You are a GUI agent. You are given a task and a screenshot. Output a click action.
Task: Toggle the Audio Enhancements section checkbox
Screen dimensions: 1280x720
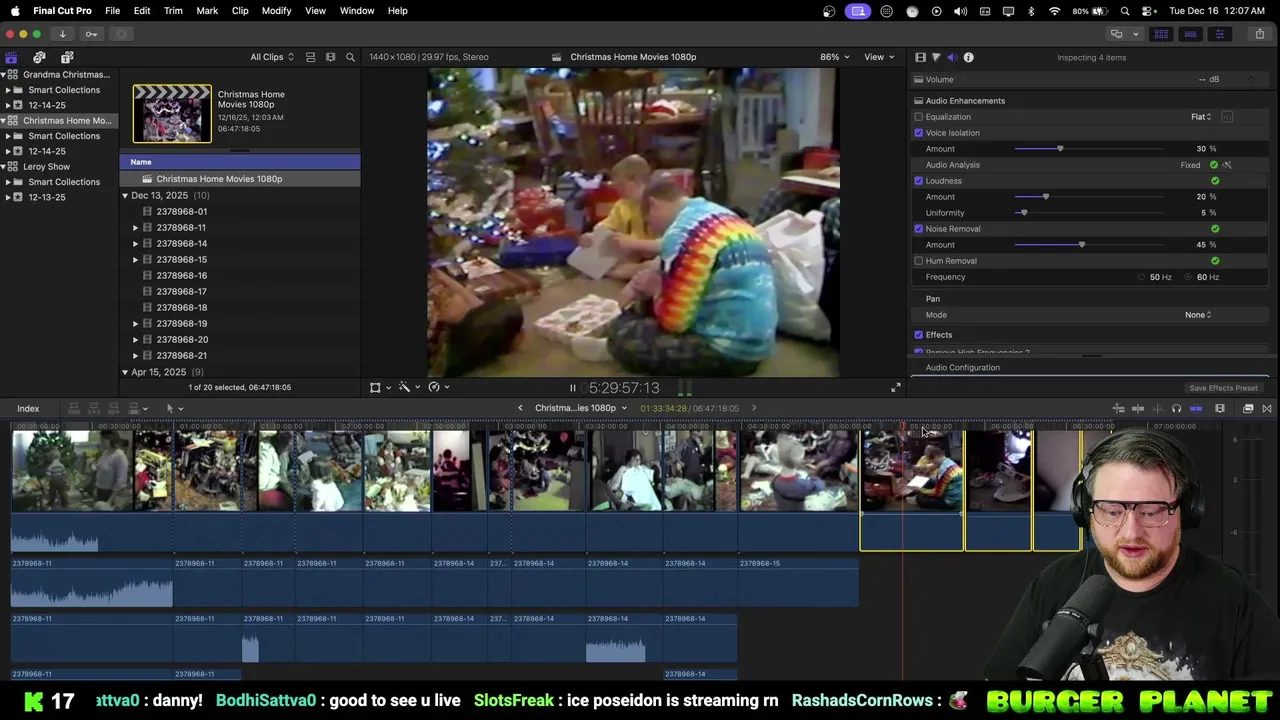(918, 101)
